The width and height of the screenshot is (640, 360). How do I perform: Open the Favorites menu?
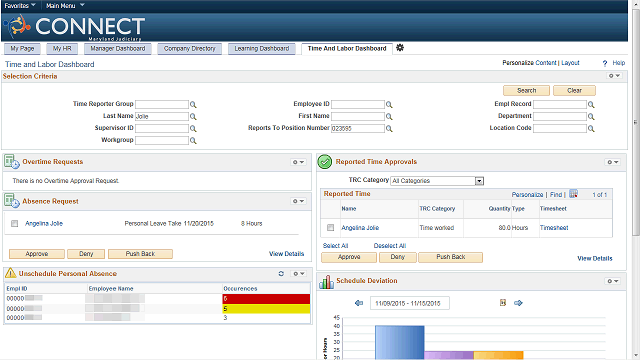coord(20,5)
